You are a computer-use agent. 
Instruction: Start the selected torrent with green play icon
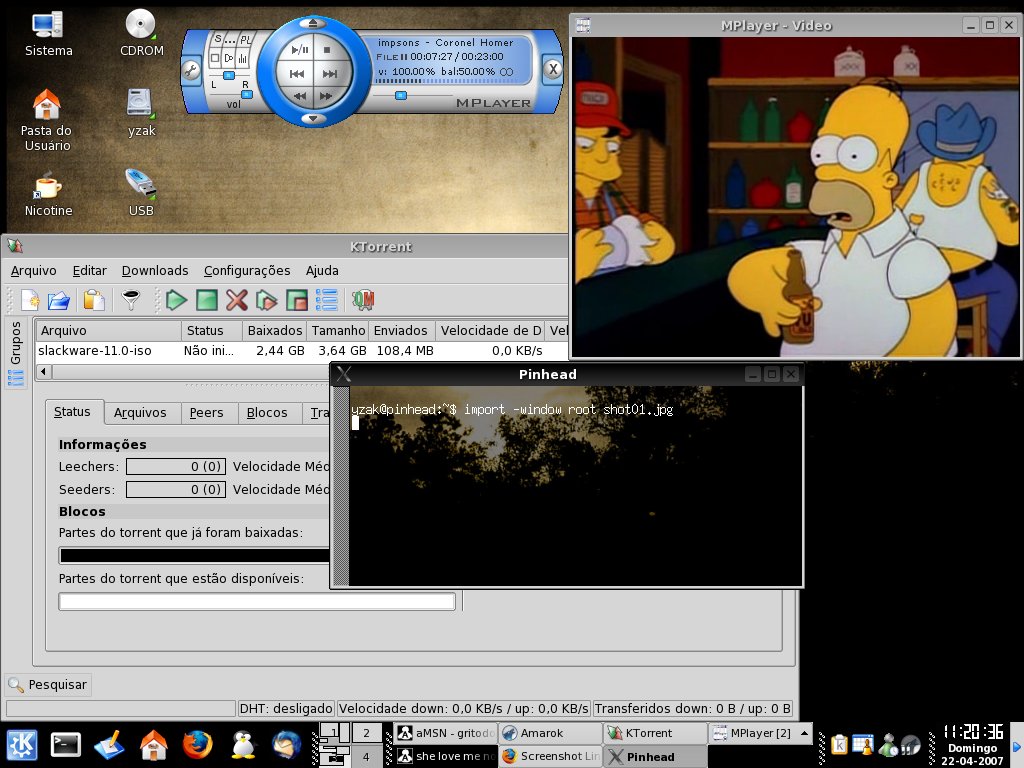click(176, 300)
